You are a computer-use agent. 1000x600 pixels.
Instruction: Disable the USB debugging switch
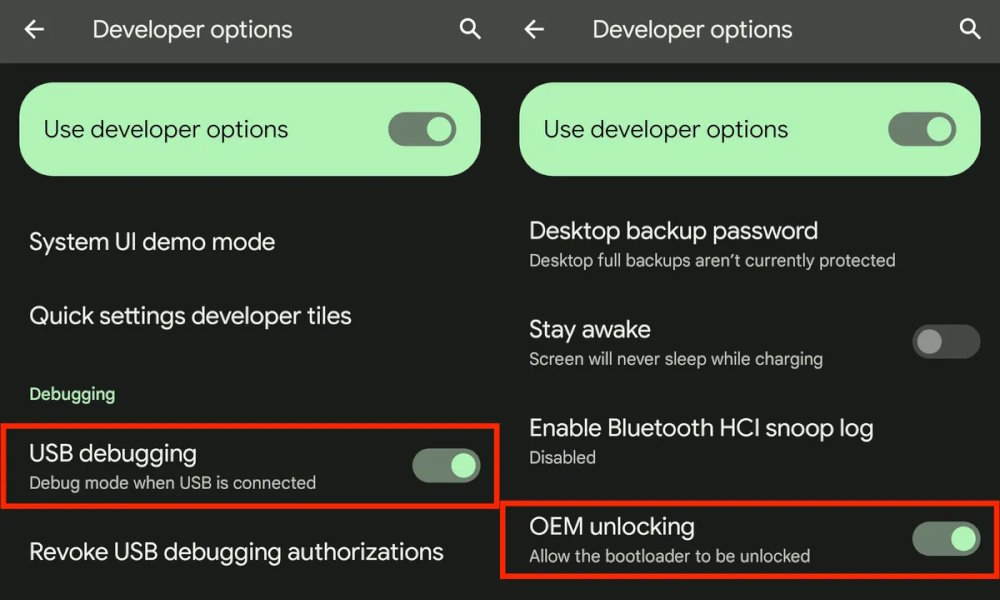coord(446,465)
